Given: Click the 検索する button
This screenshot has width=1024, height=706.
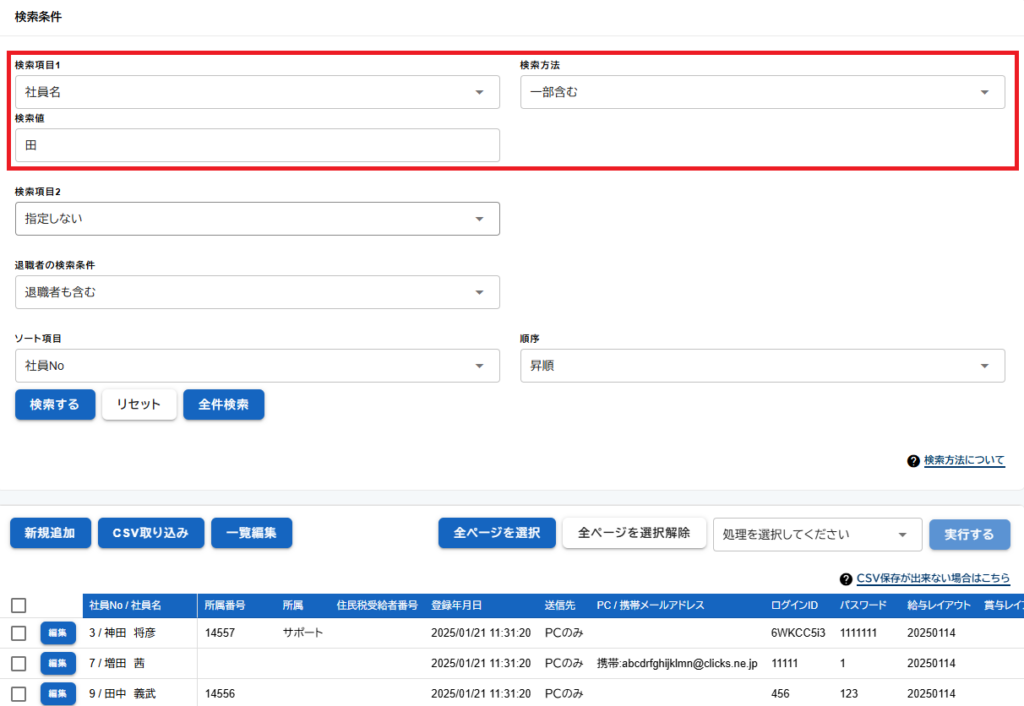Looking at the screenshot, I should pyautogui.click(x=55, y=405).
